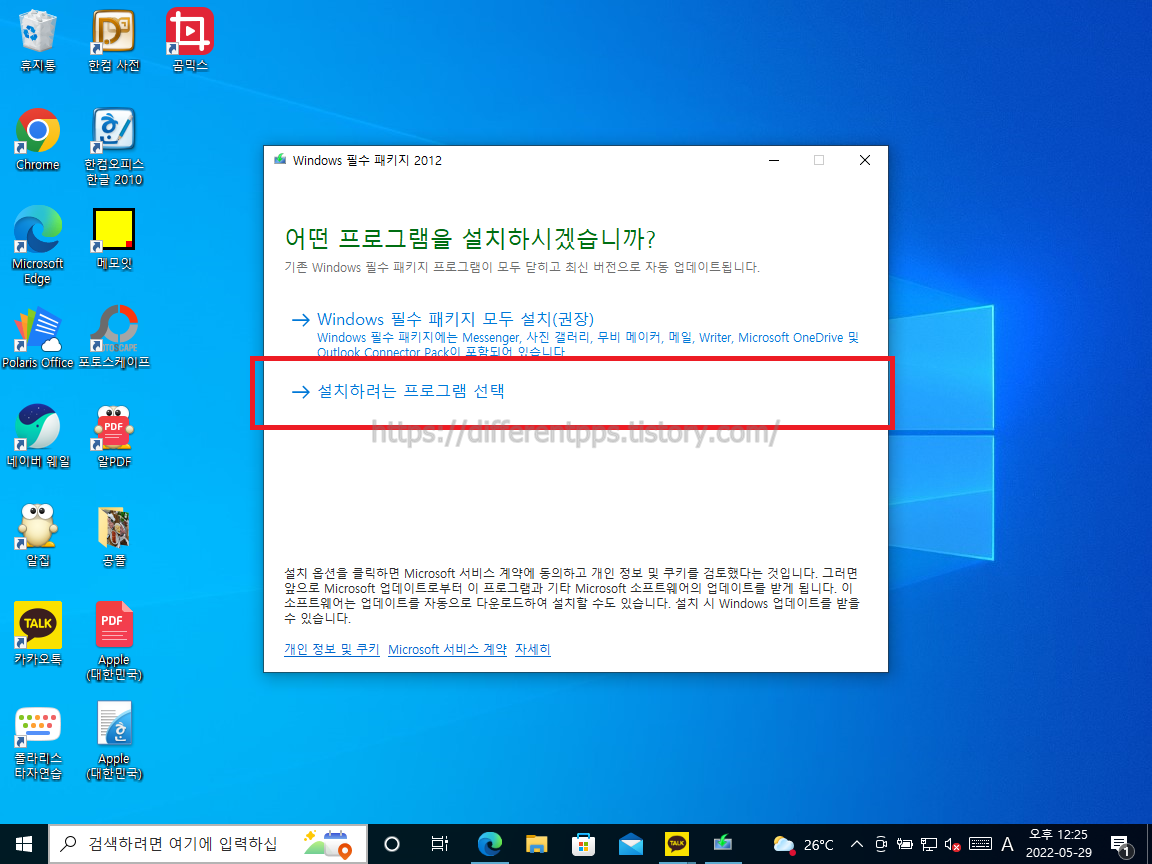1152x864 pixels.
Task: Click the Meet Now camera tray icon
Action: click(x=881, y=844)
